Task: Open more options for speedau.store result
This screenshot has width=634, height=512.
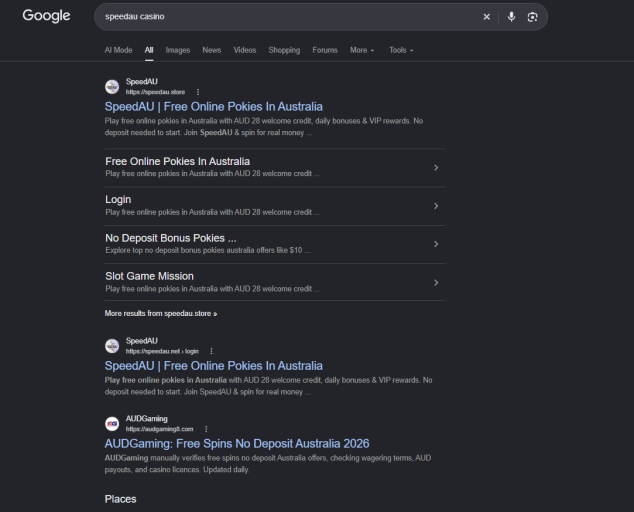Action: click(x=198, y=92)
